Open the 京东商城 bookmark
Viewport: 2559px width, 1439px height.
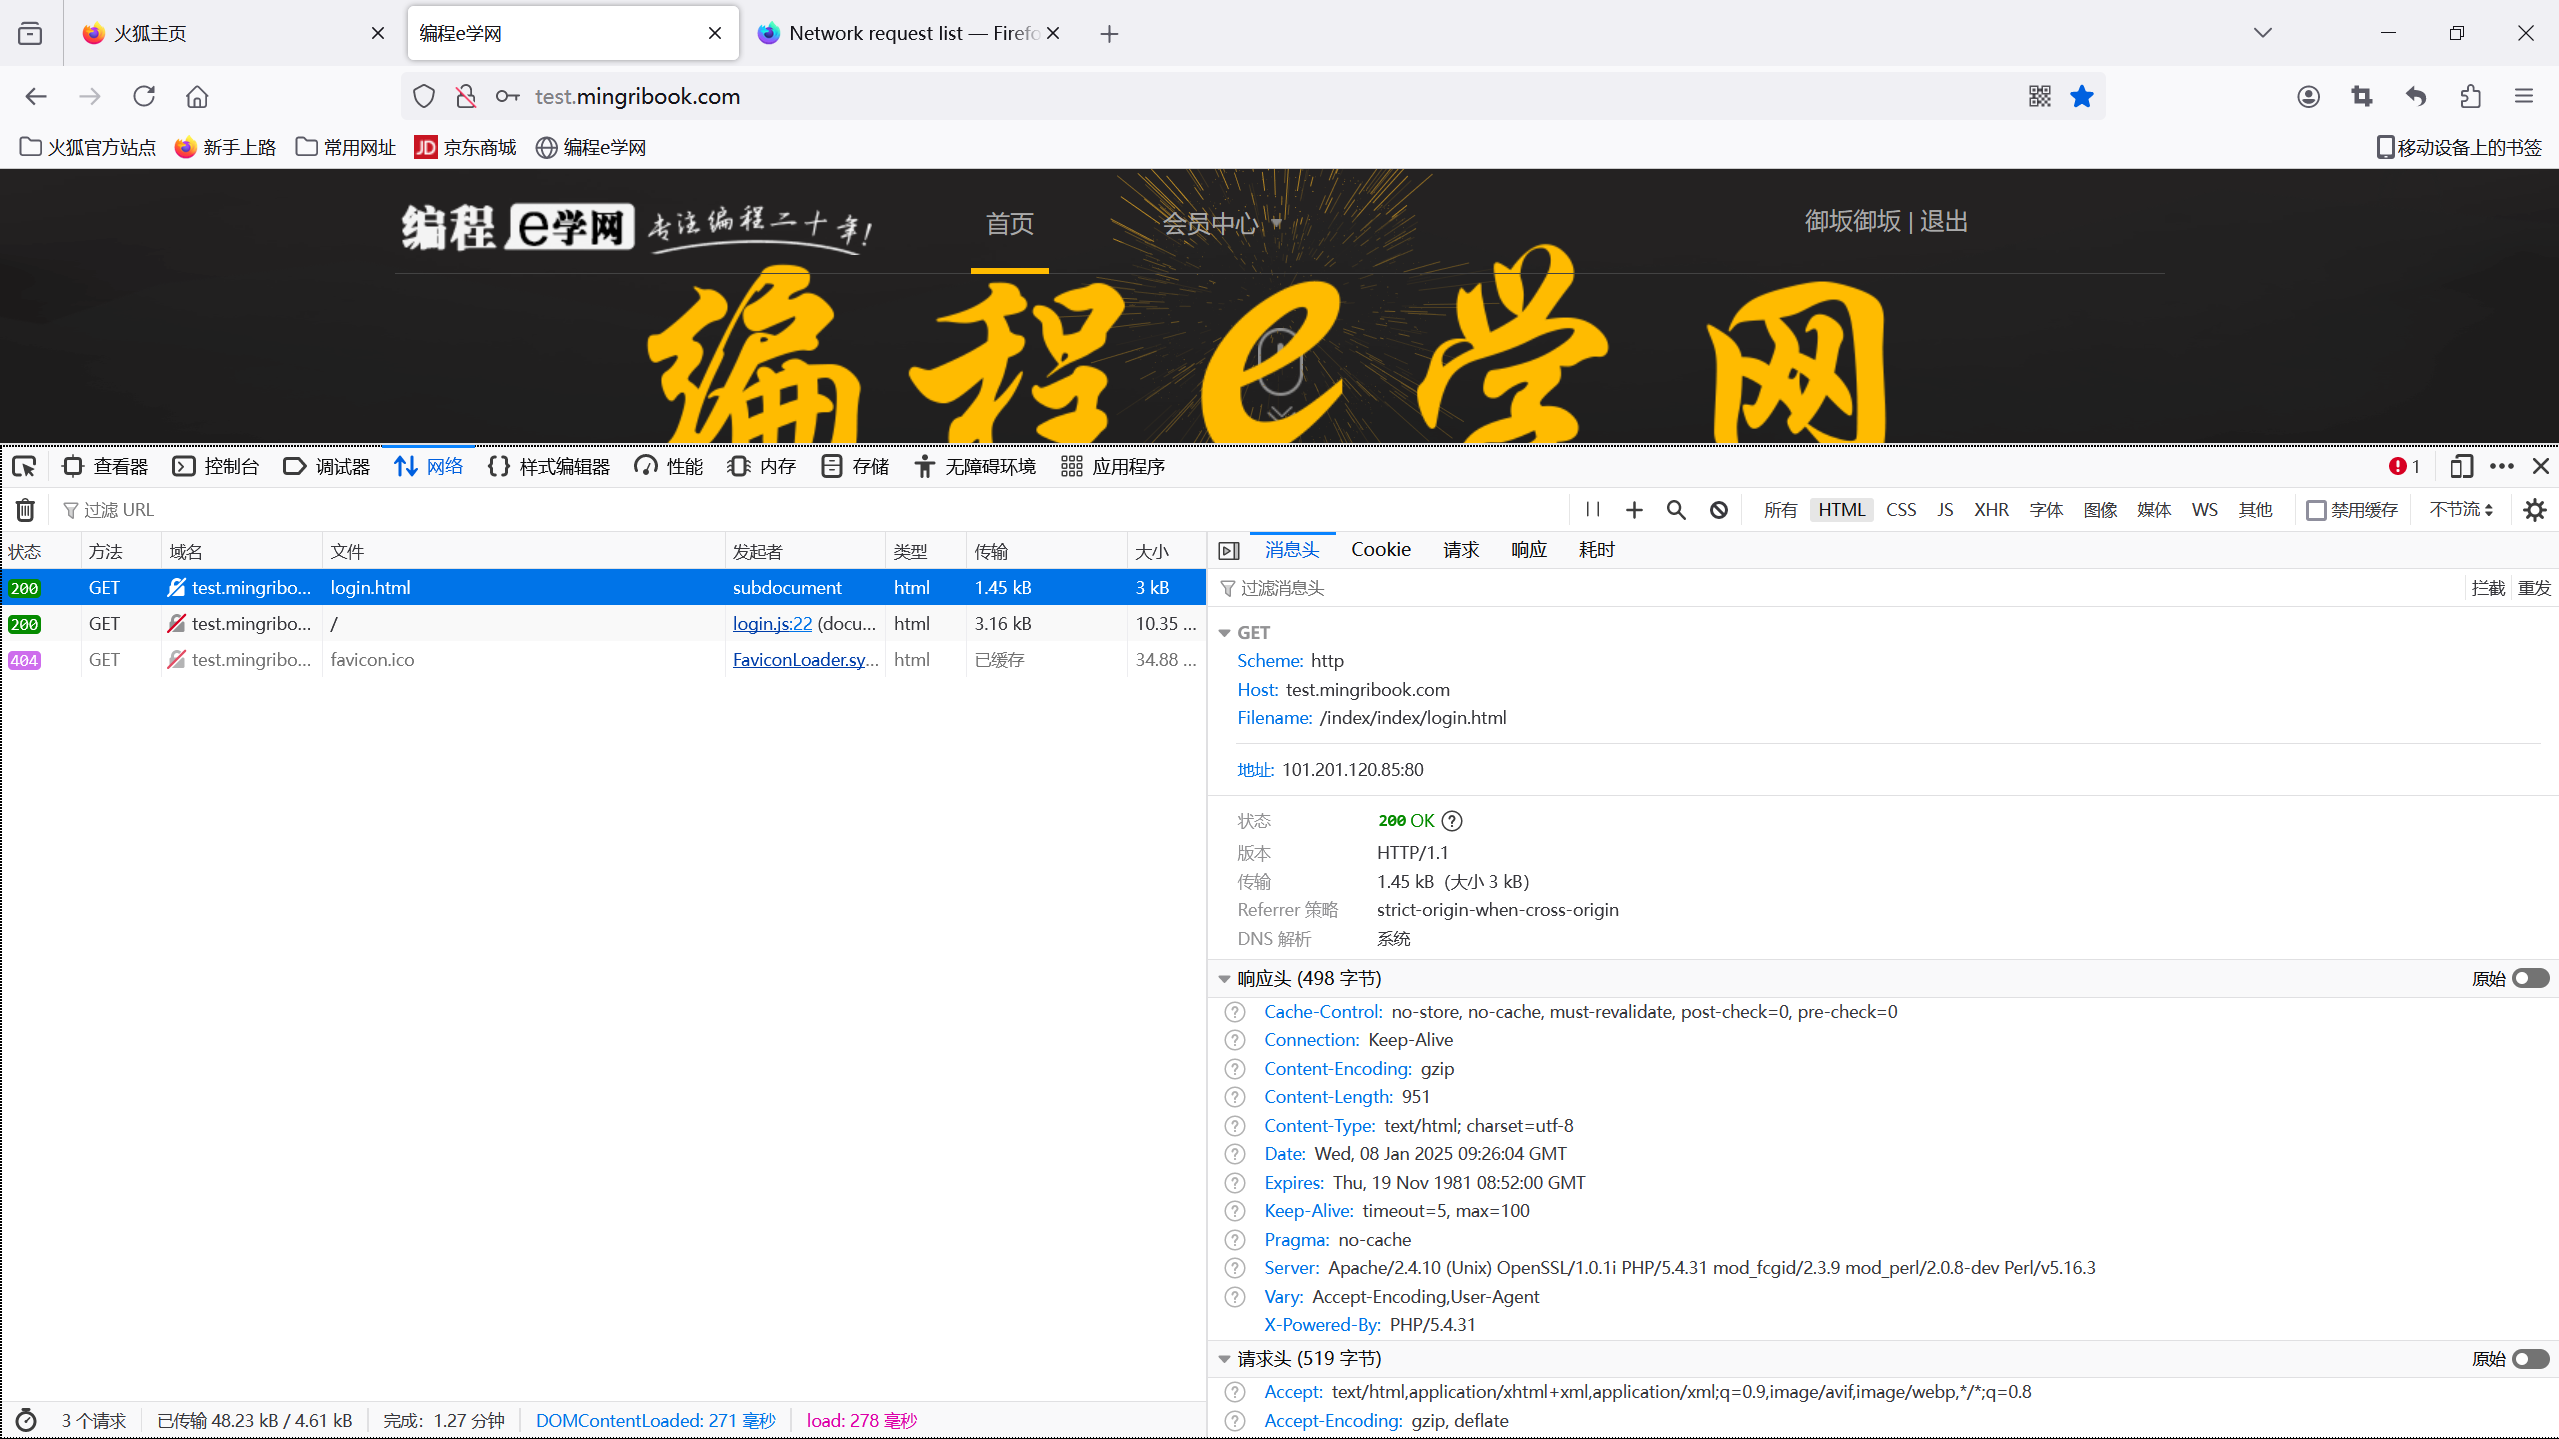point(465,147)
